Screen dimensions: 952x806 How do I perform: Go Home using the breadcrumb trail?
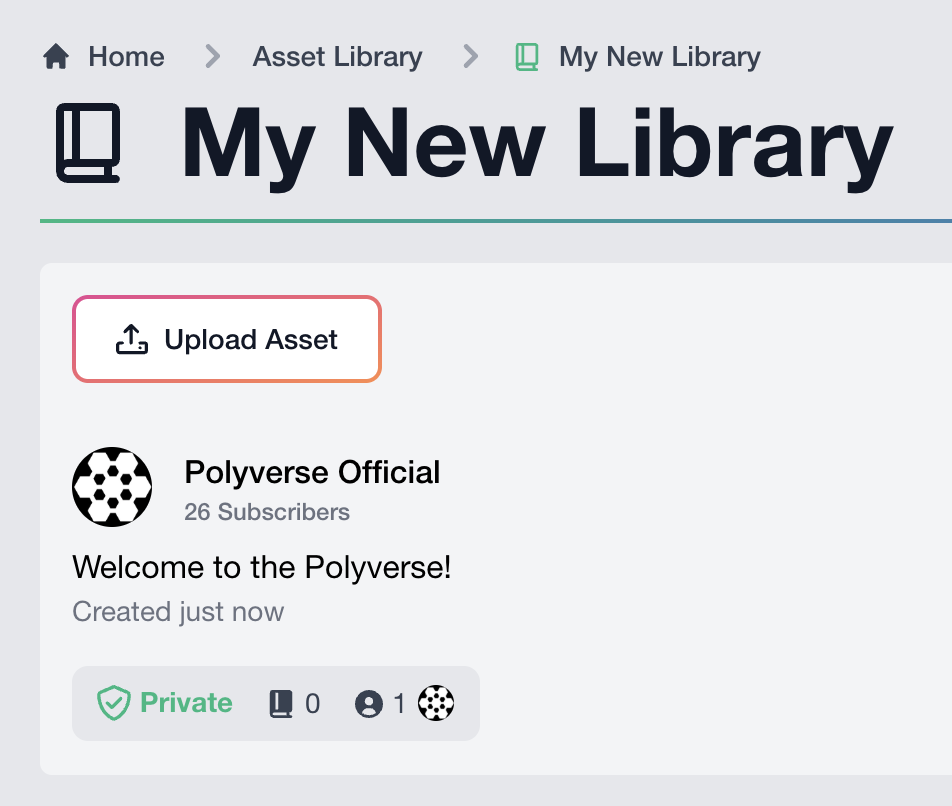[x=126, y=57]
